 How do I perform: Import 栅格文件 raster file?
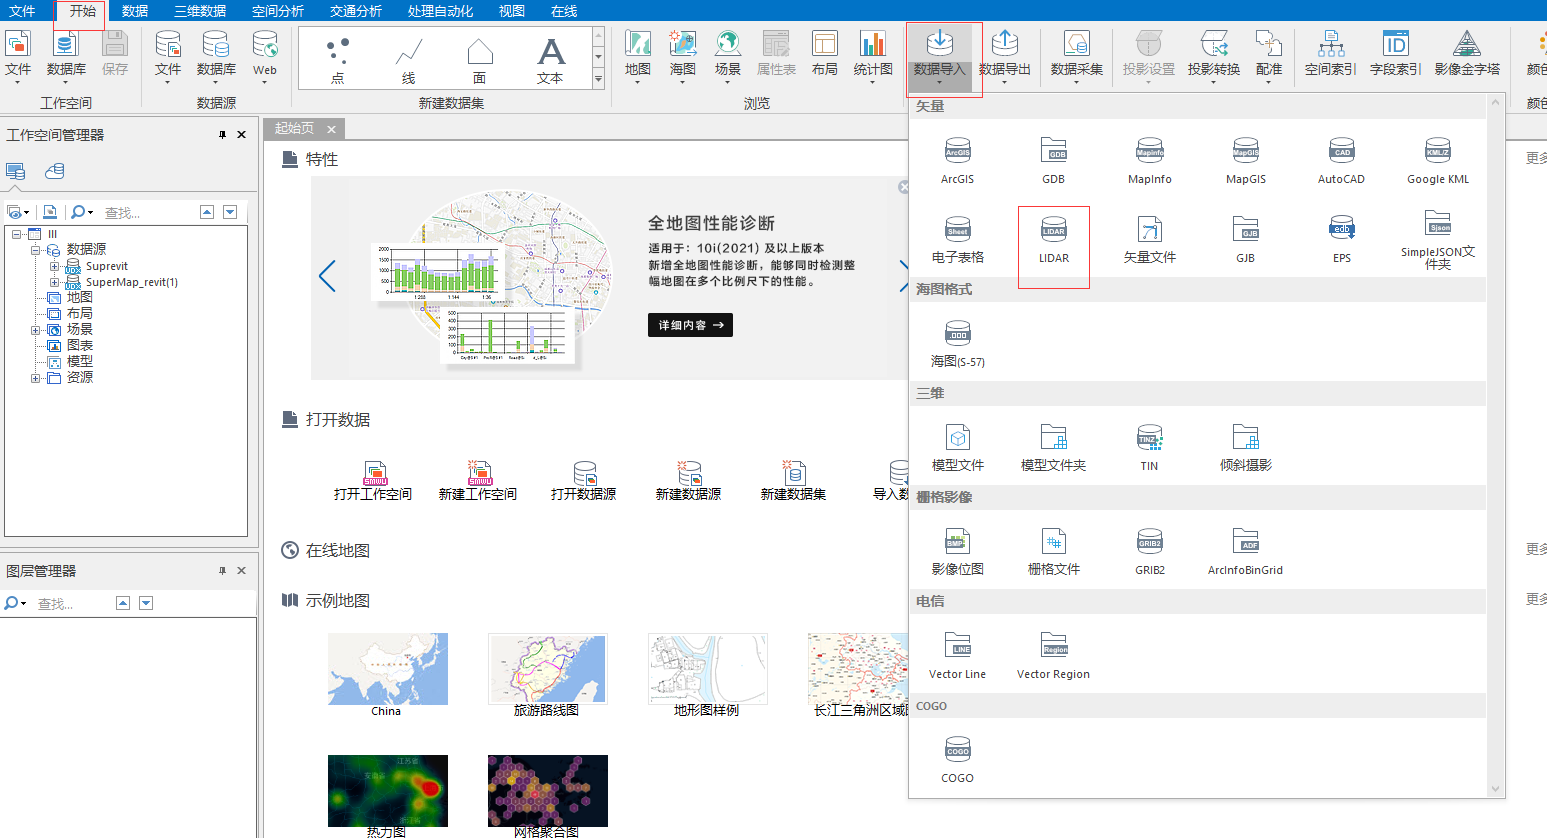(x=1053, y=551)
